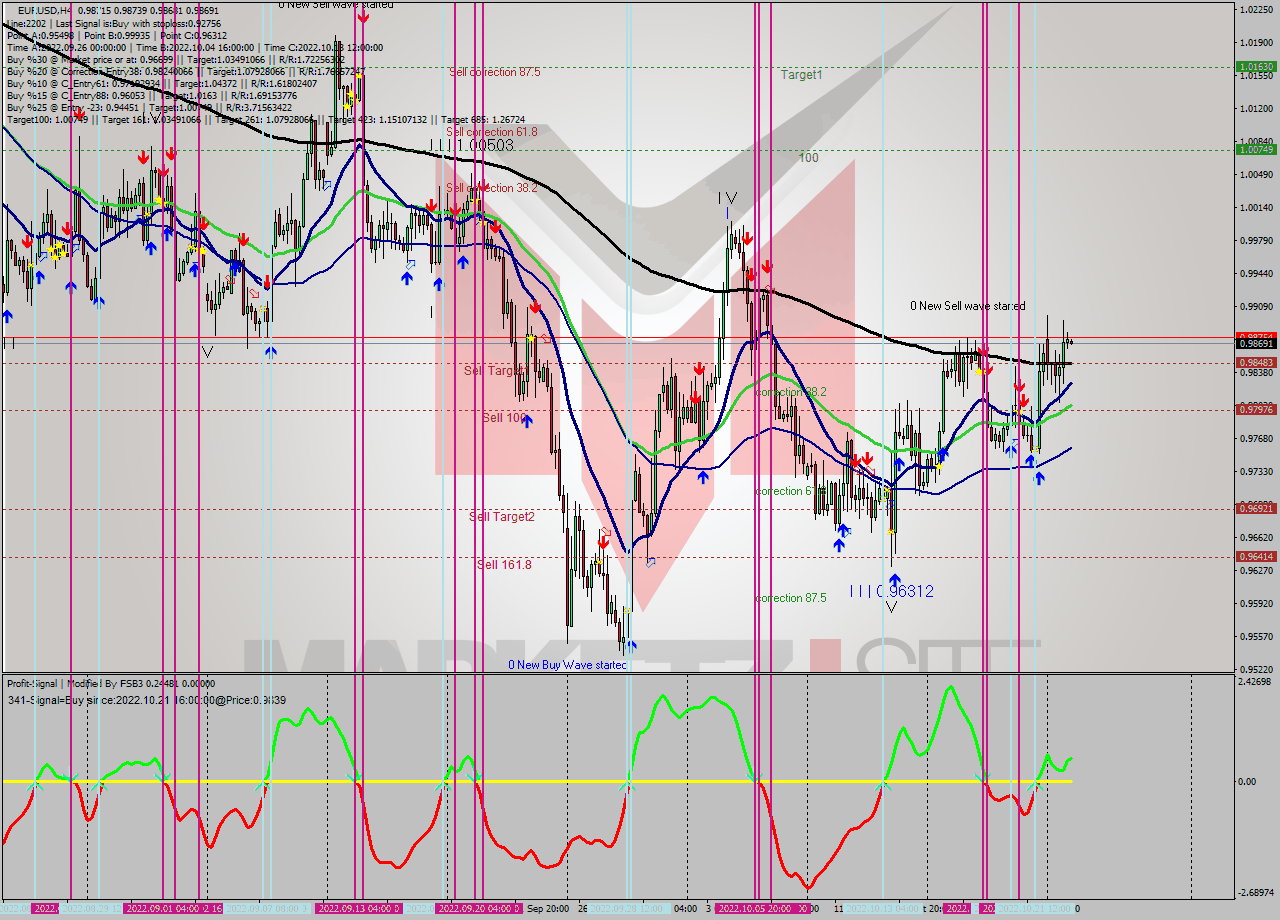The width and height of the screenshot is (1280, 920).
Task: Select the 'I I I 1.00503' wave label
Action: click(x=471, y=146)
